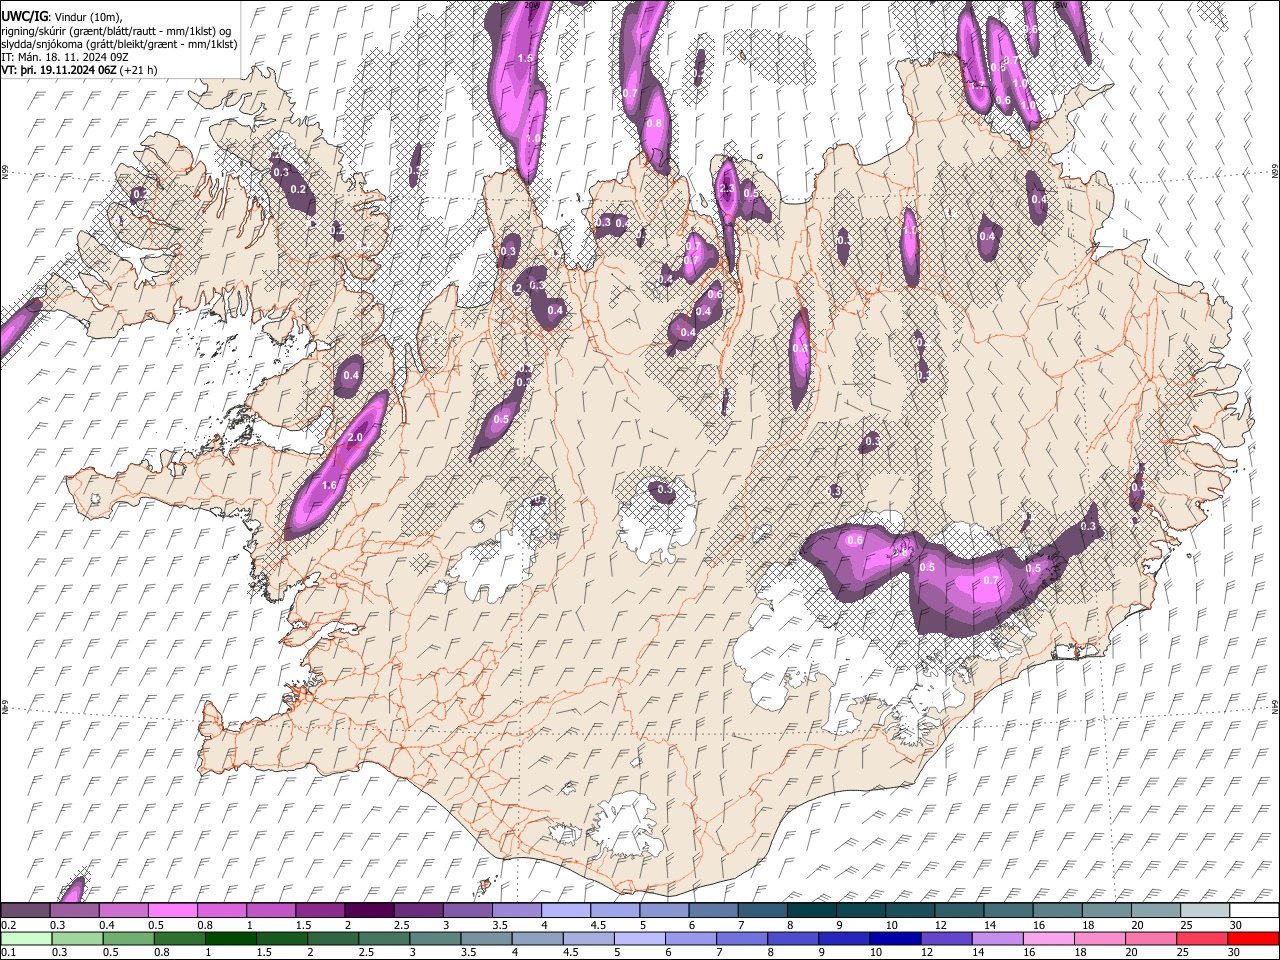Select the light lavender 4 swatch, top legend row
The image size is (1280, 960).
coord(565,911)
